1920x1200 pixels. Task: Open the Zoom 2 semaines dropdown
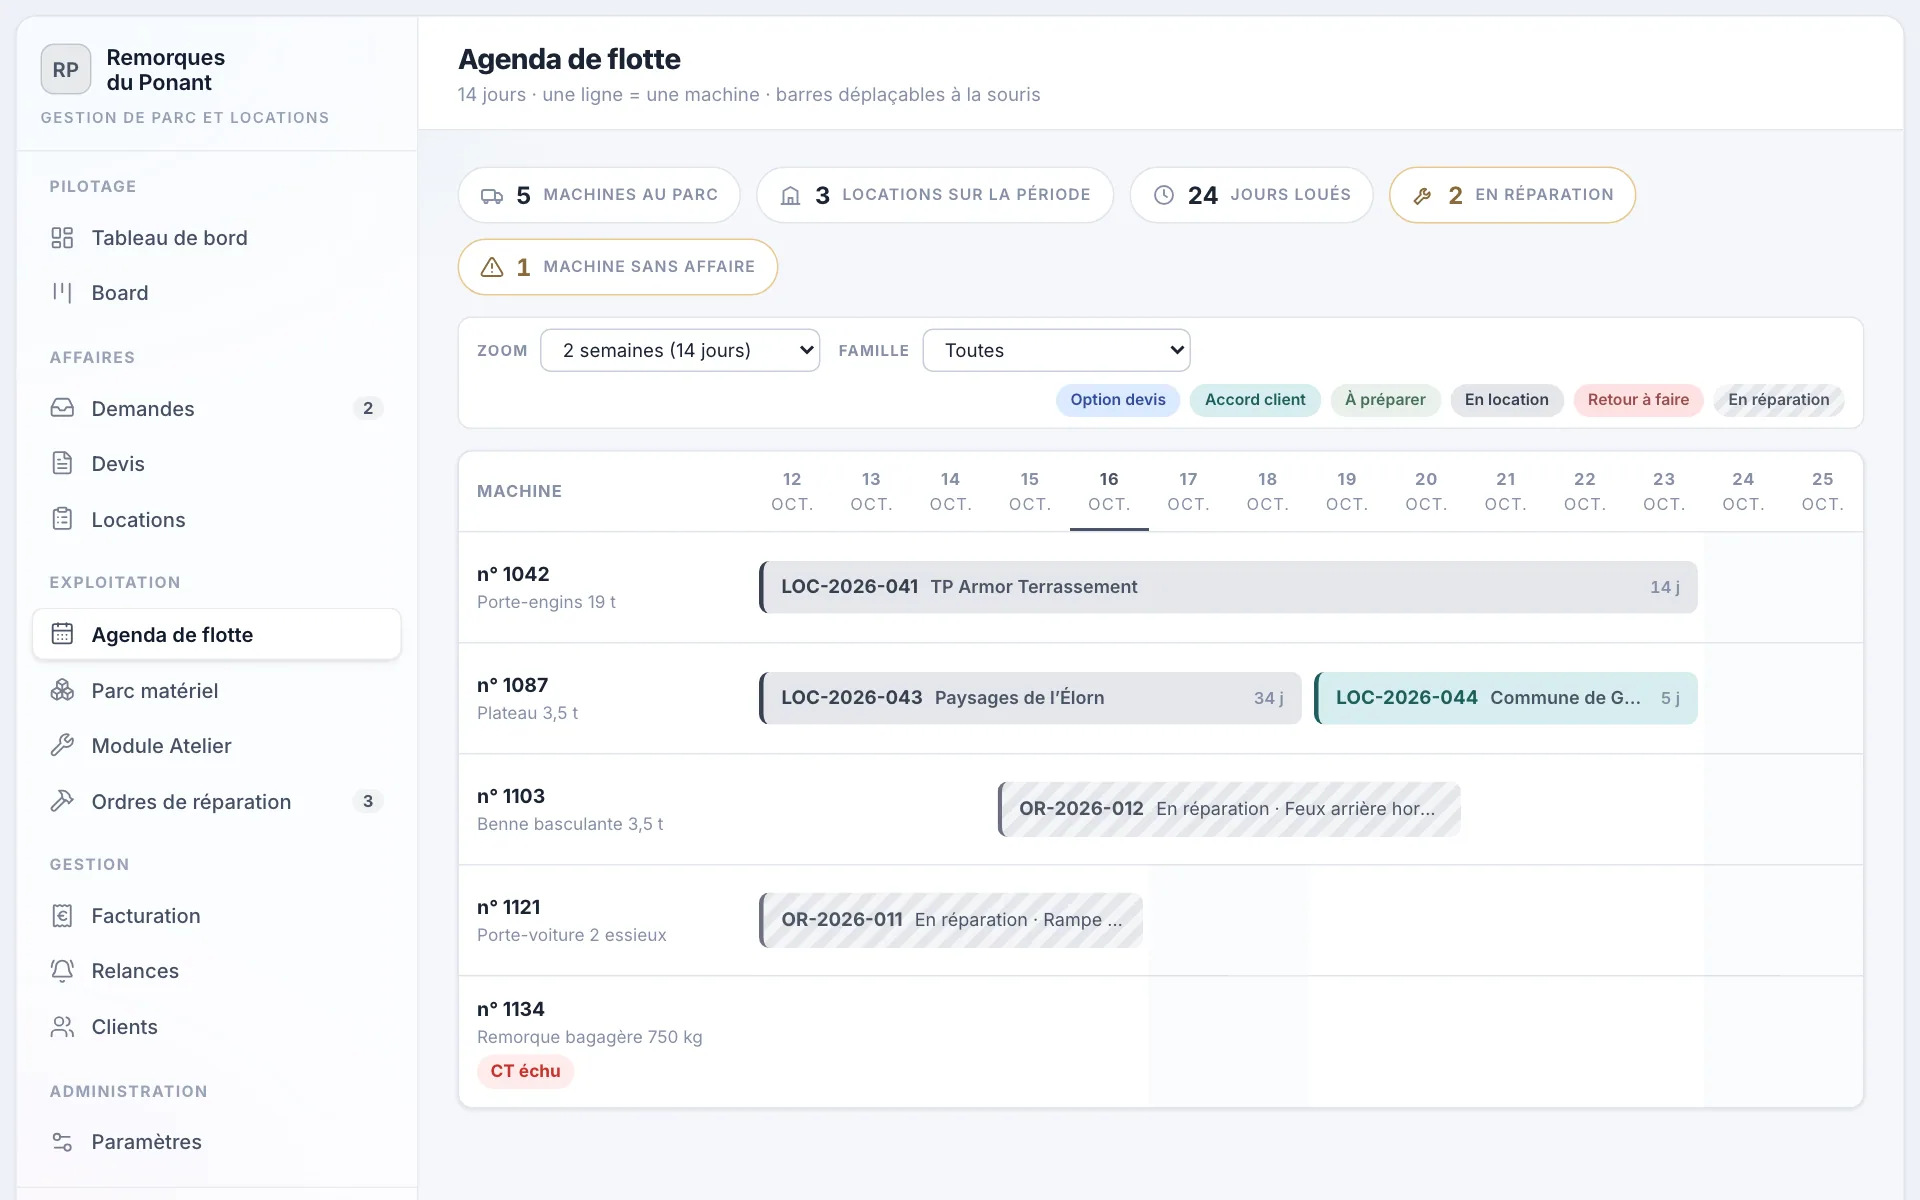tap(680, 350)
